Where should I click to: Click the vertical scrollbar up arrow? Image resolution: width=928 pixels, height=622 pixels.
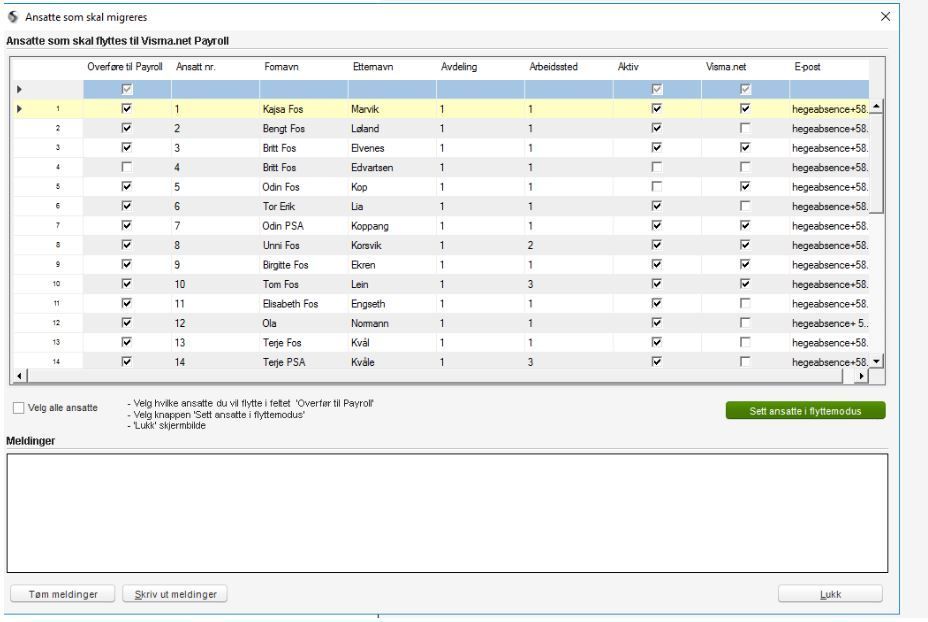pos(877,106)
